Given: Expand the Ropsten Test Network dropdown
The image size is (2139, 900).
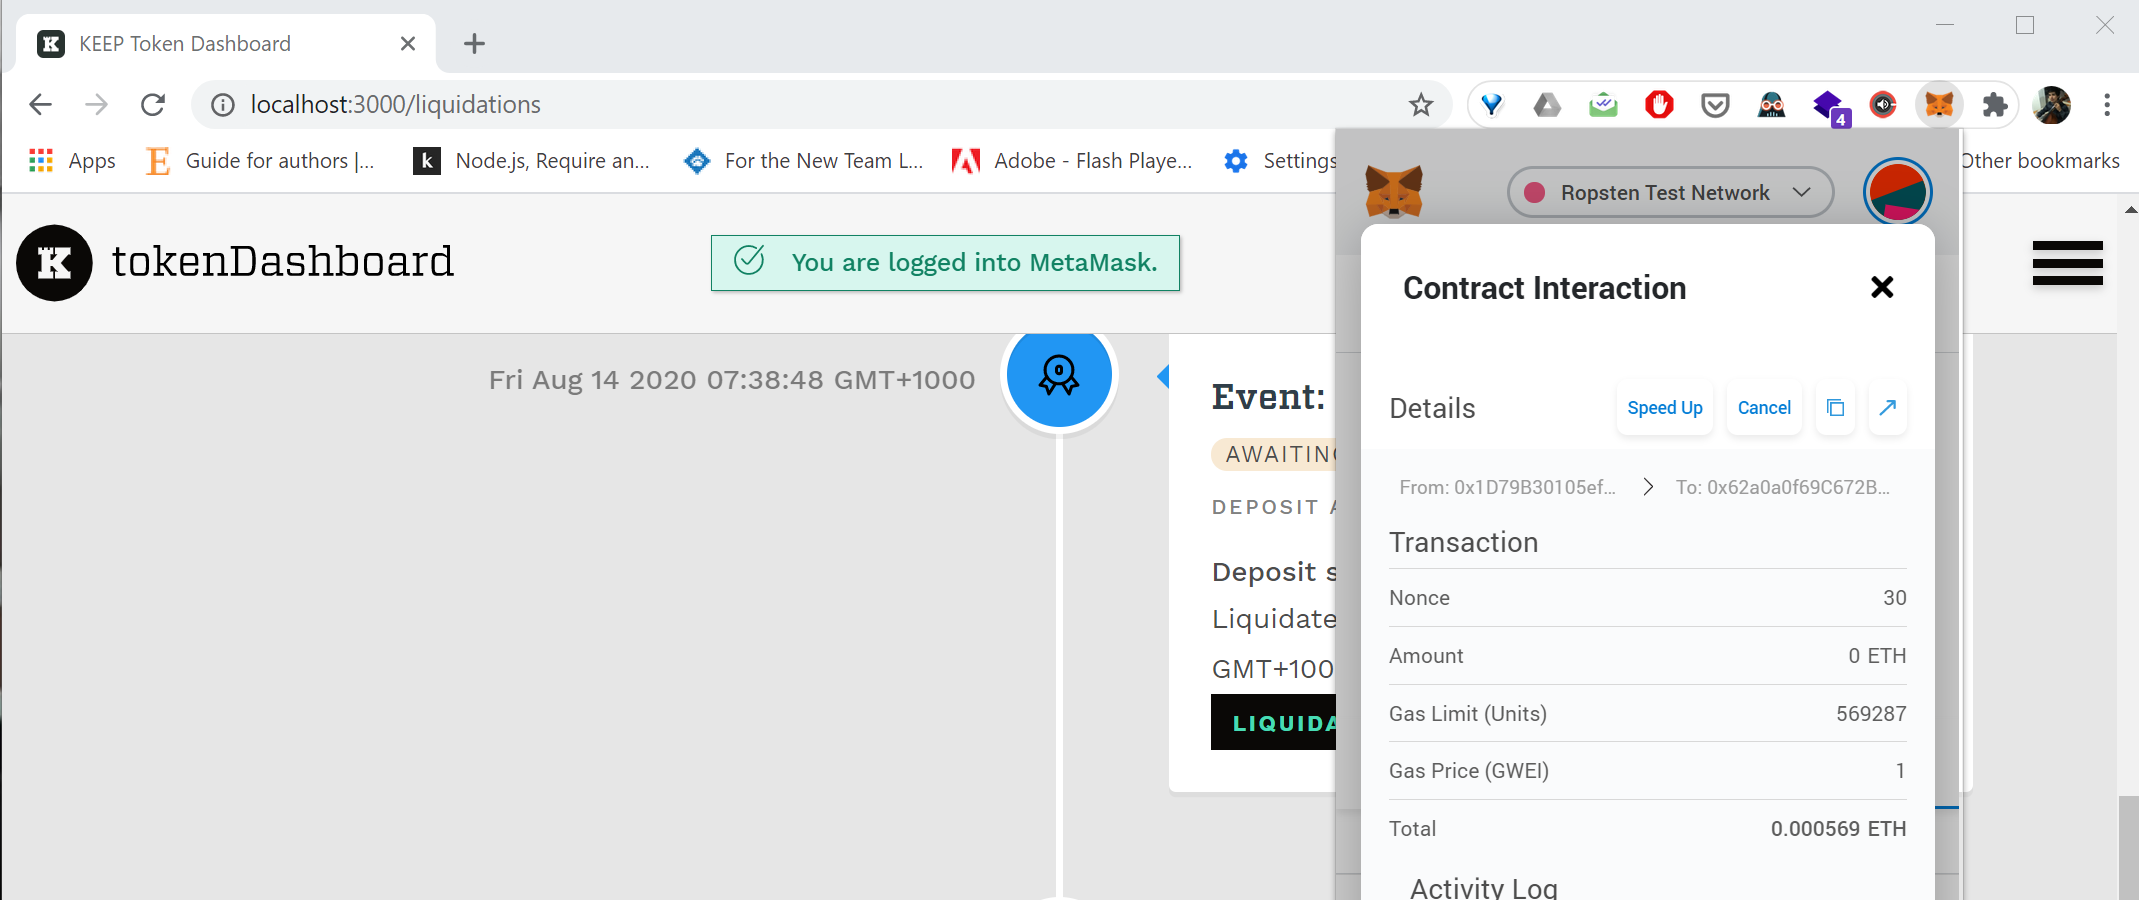Looking at the screenshot, I should 1669,192.
